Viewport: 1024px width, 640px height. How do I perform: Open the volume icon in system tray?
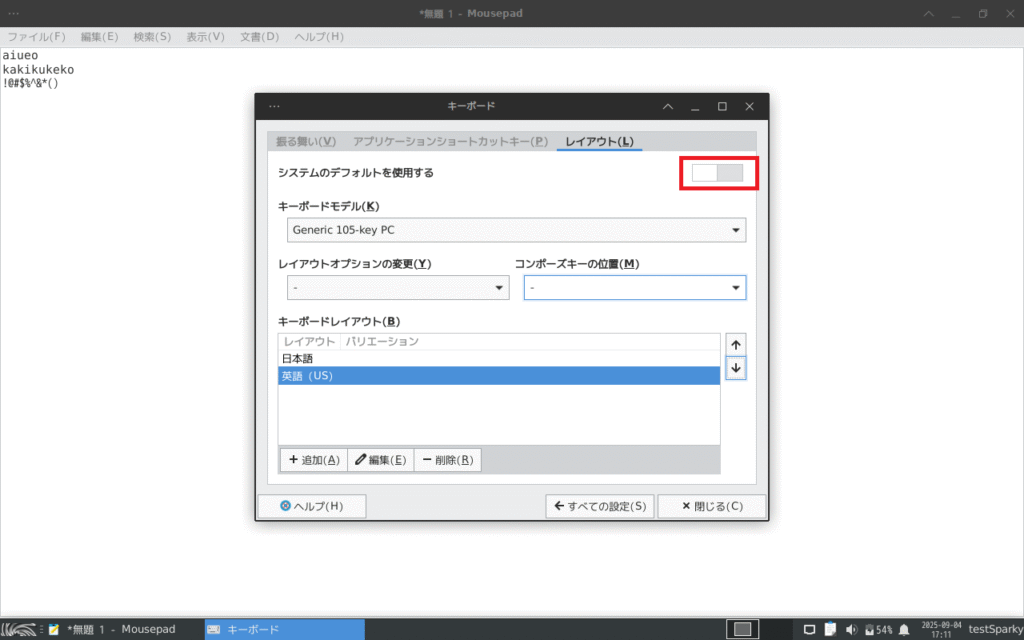pyautogui.click(x=851, y=629)
